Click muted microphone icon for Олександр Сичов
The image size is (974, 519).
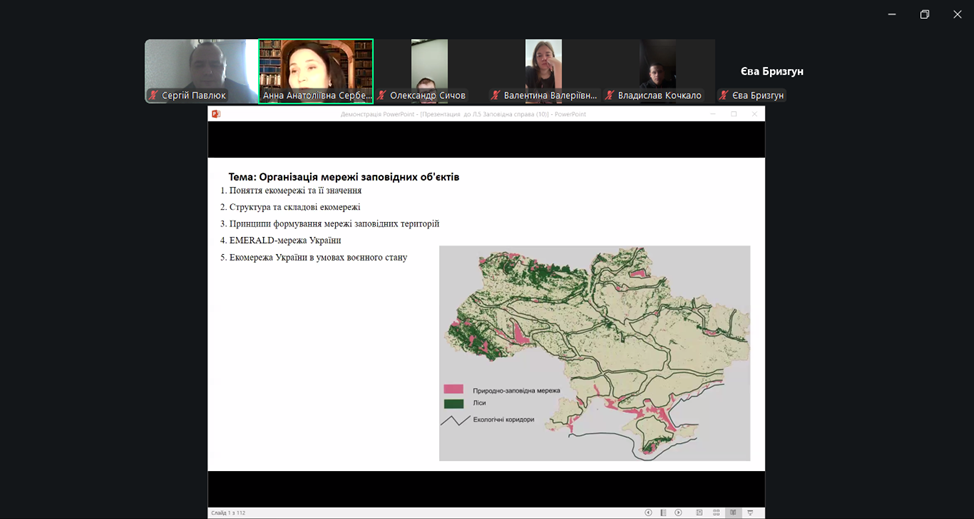click(382, 96)
